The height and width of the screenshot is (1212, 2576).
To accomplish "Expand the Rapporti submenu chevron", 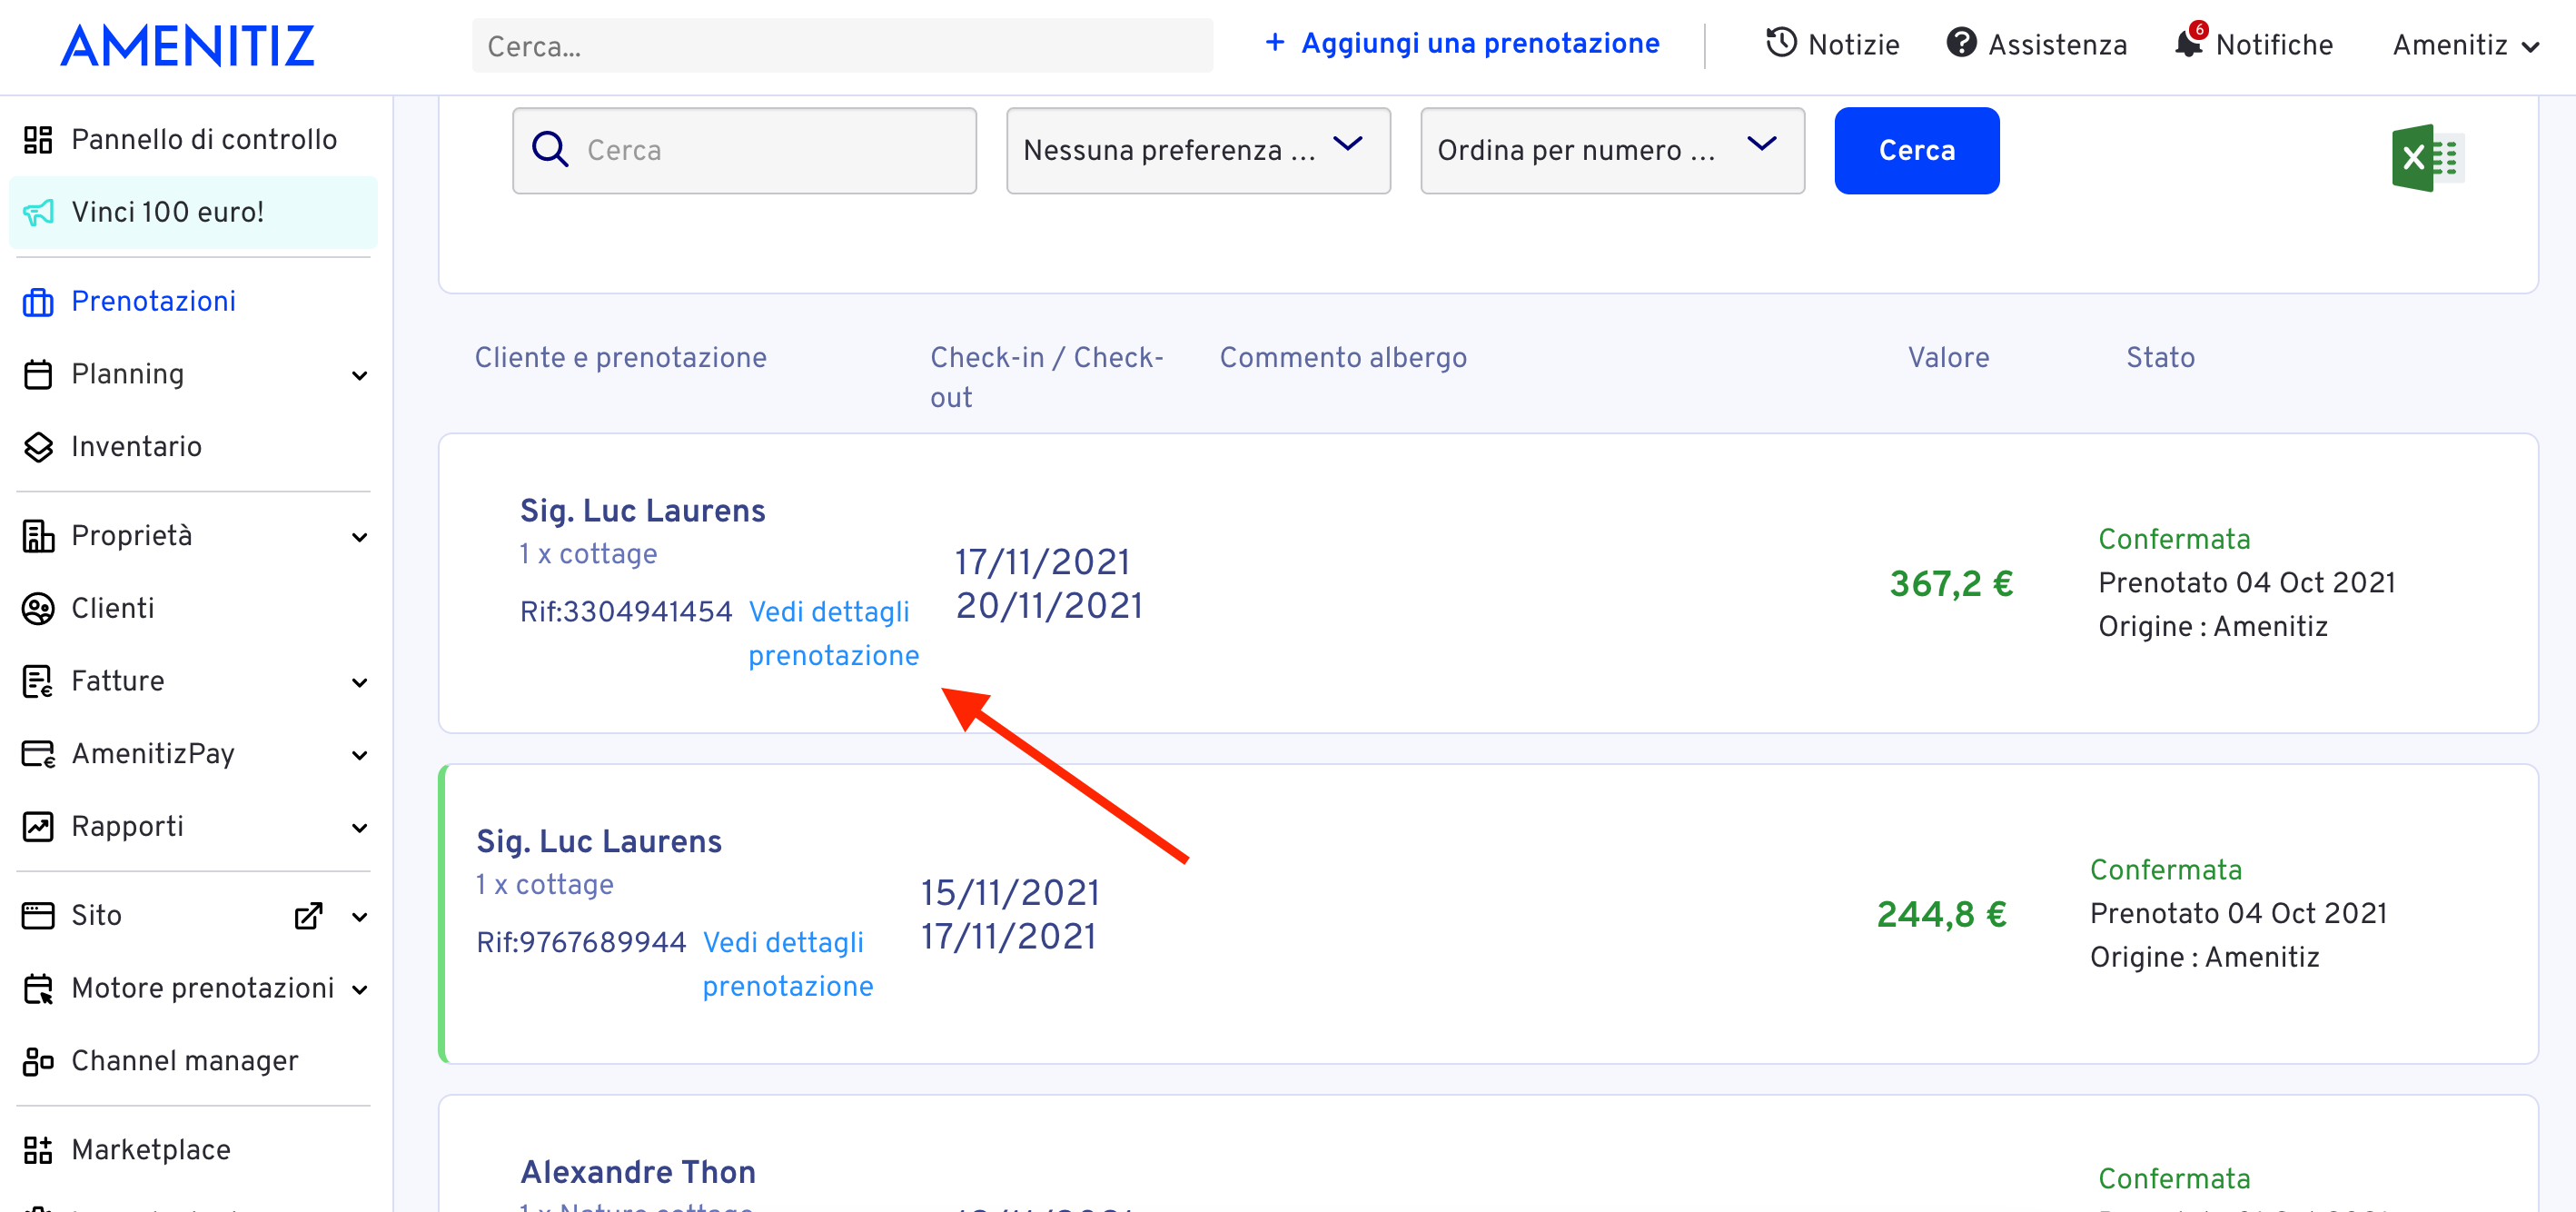I will pos(360,828).
